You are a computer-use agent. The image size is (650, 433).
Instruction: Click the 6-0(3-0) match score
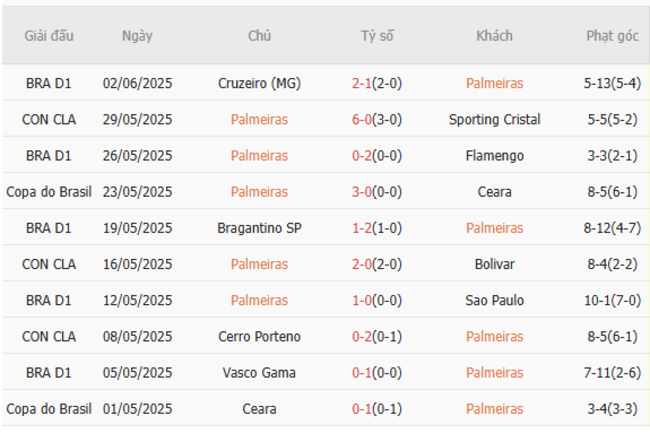tap(377, 120)
